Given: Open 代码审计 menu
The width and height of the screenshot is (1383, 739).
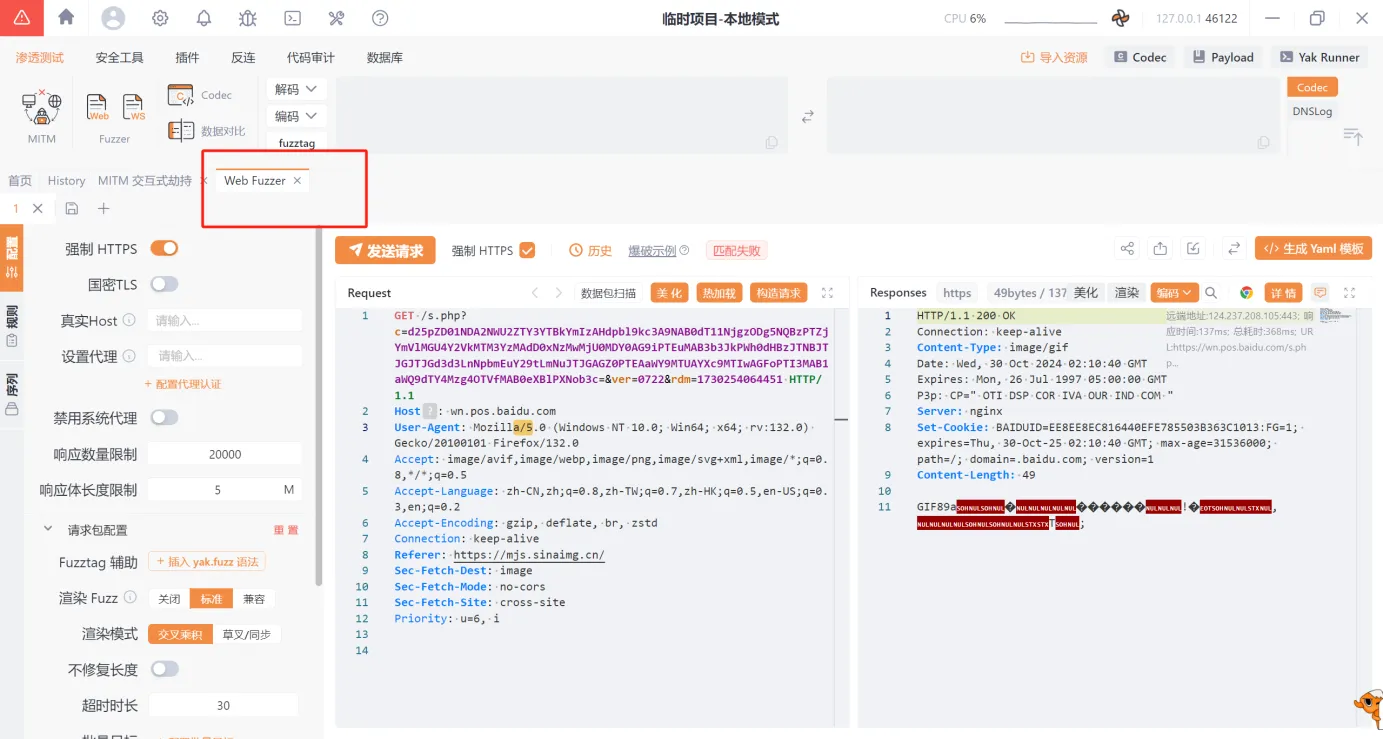Looking at the screenshot, I should (311, 57).
